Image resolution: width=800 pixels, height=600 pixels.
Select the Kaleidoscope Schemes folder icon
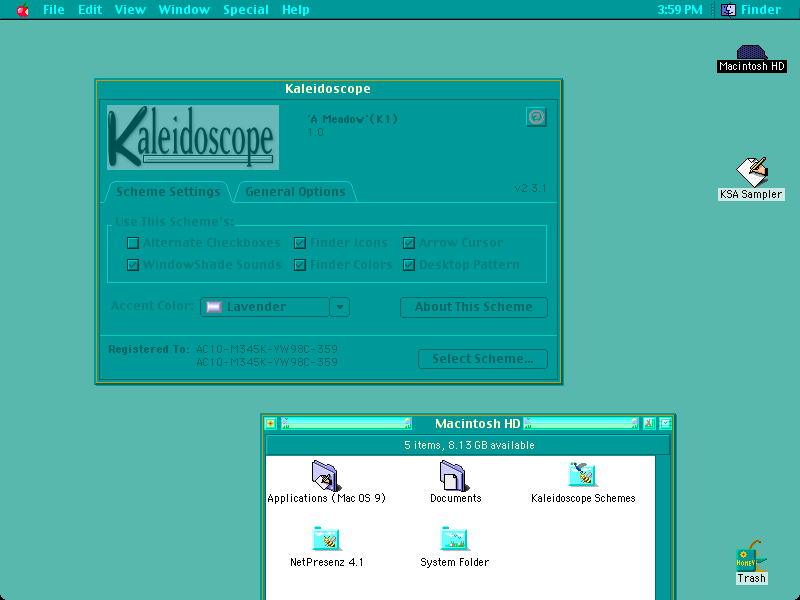pos(583,474)
